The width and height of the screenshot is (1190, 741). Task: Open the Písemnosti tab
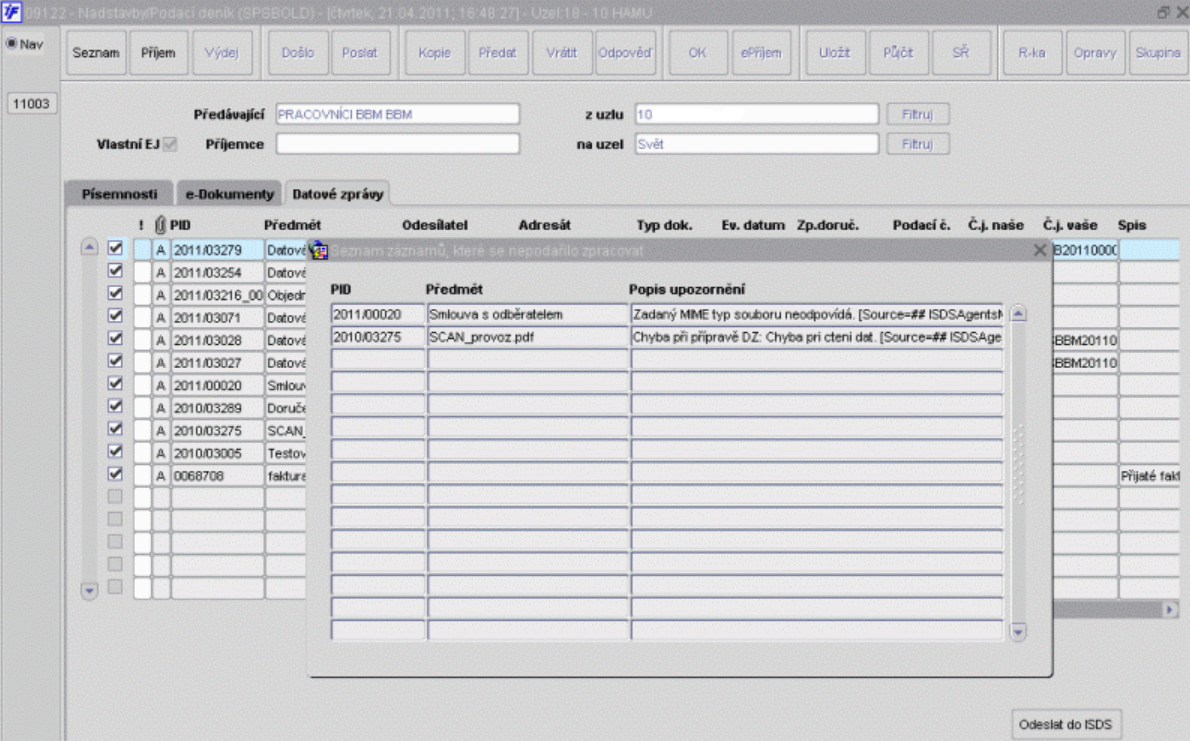click(120, 194)
